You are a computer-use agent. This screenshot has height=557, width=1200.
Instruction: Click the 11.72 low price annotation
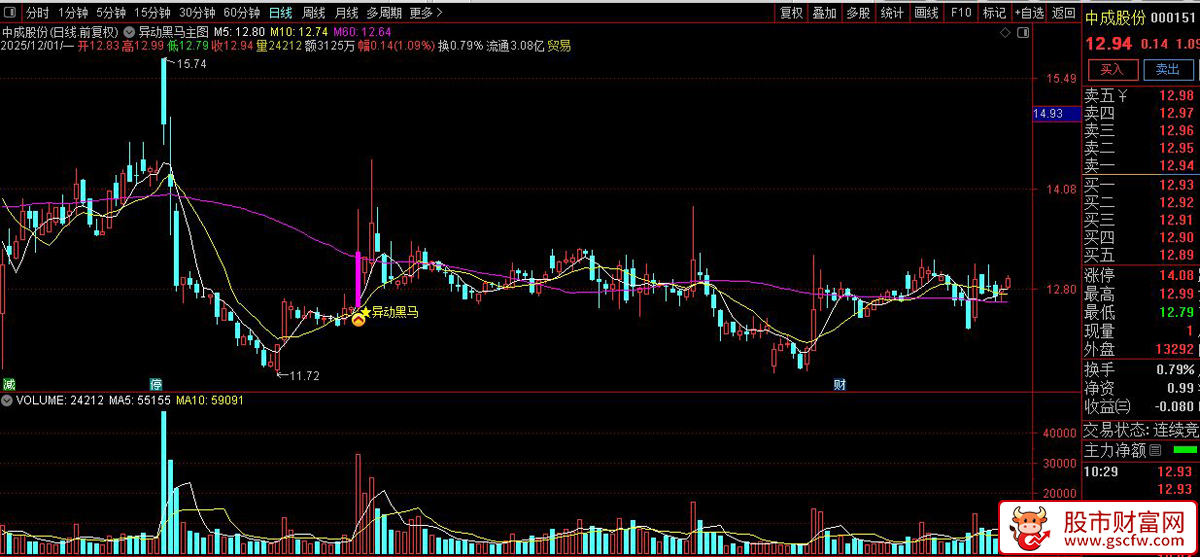[304, 376]
